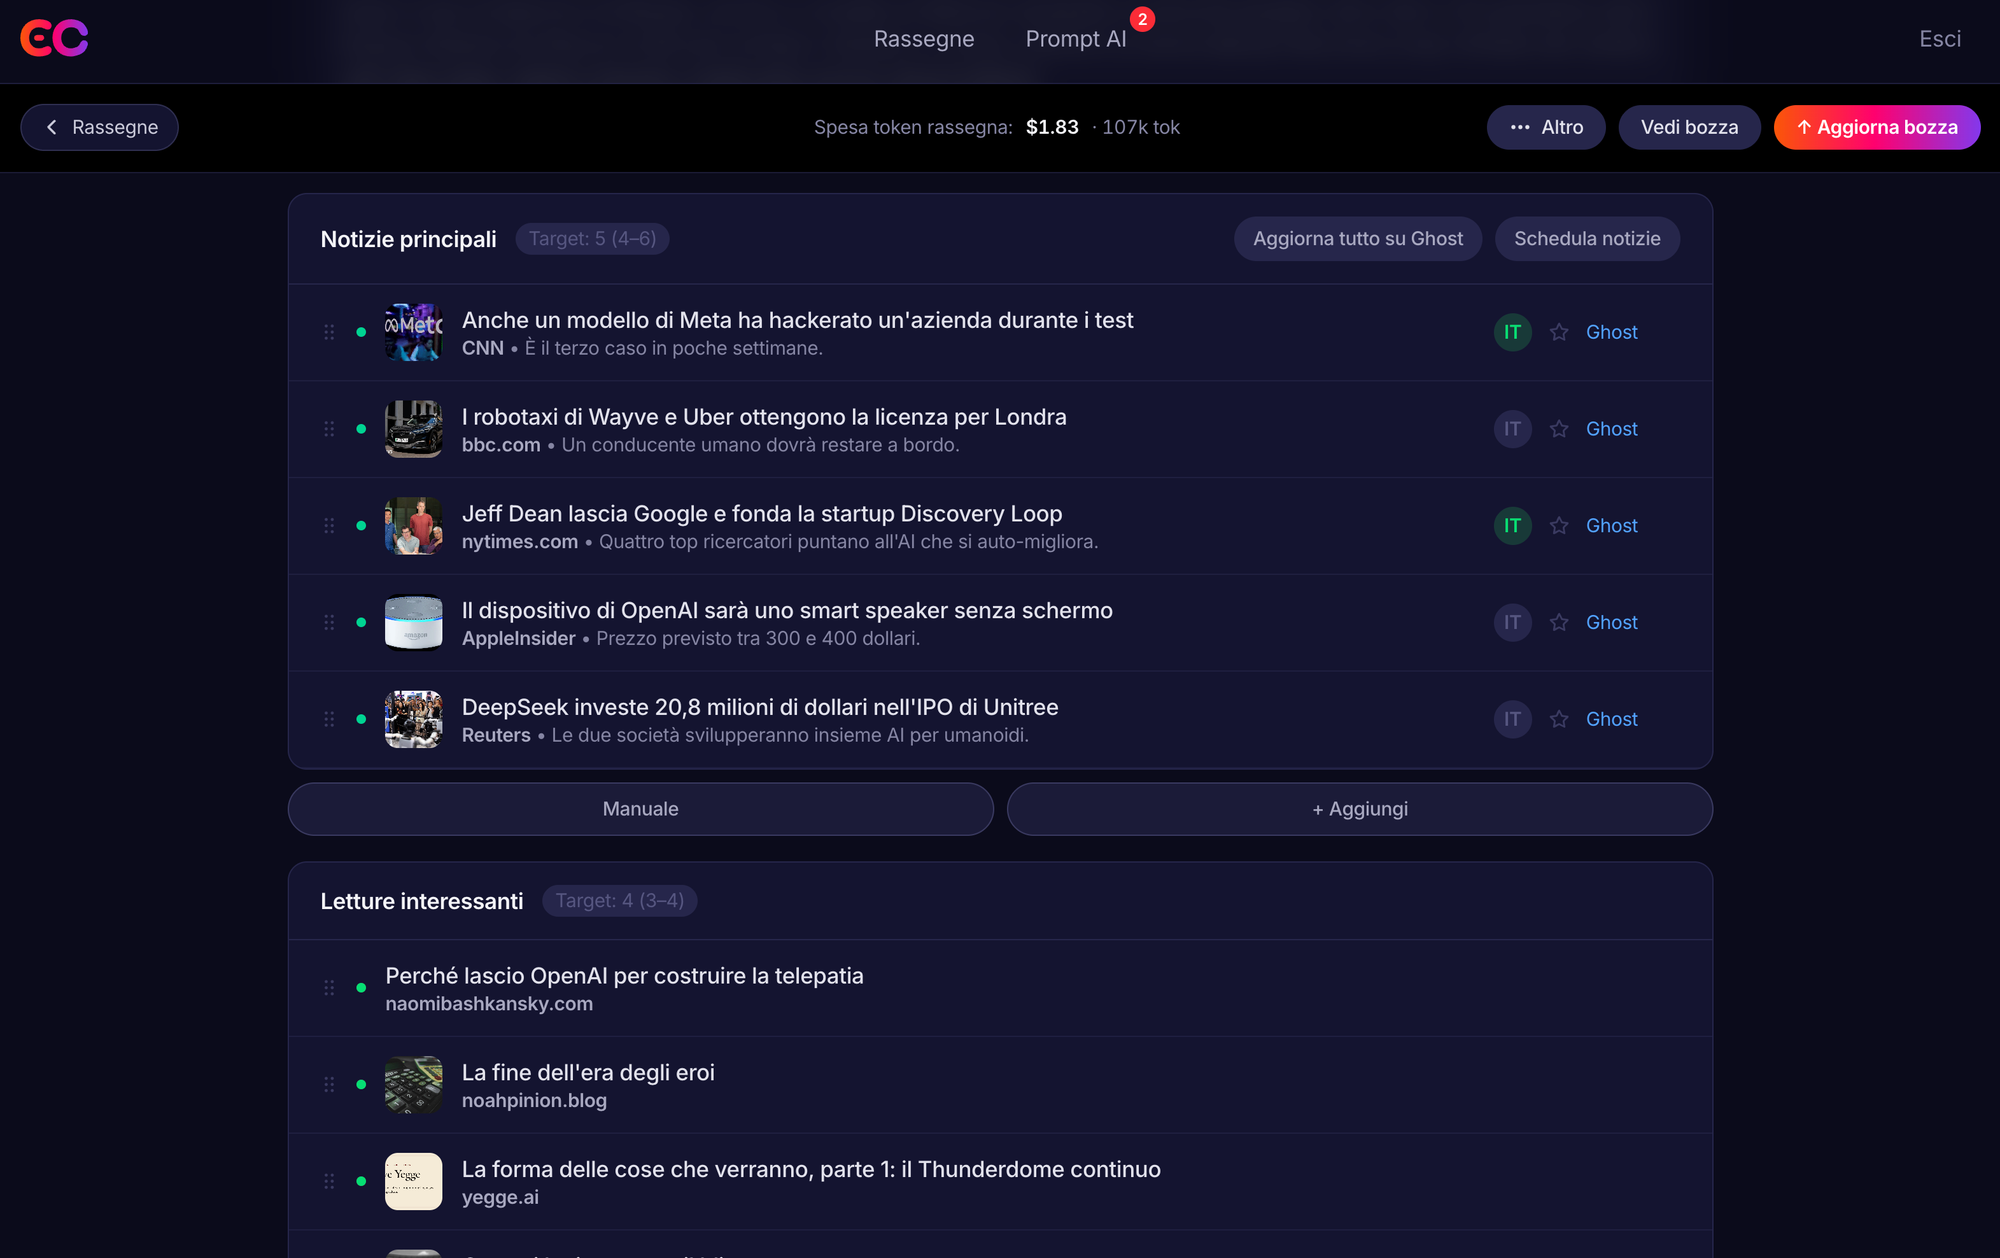Click the Jeff Dean story thumbnail
Screen dimensions: 2000x1258
click(x=414, y=526)
